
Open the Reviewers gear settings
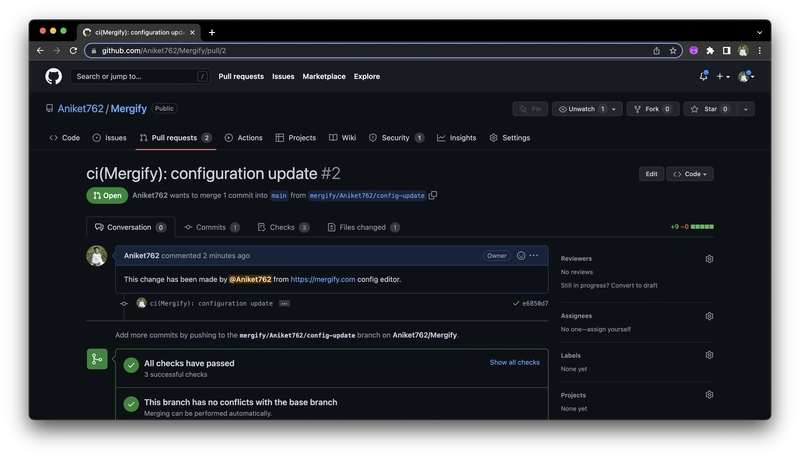click(709, 259)
